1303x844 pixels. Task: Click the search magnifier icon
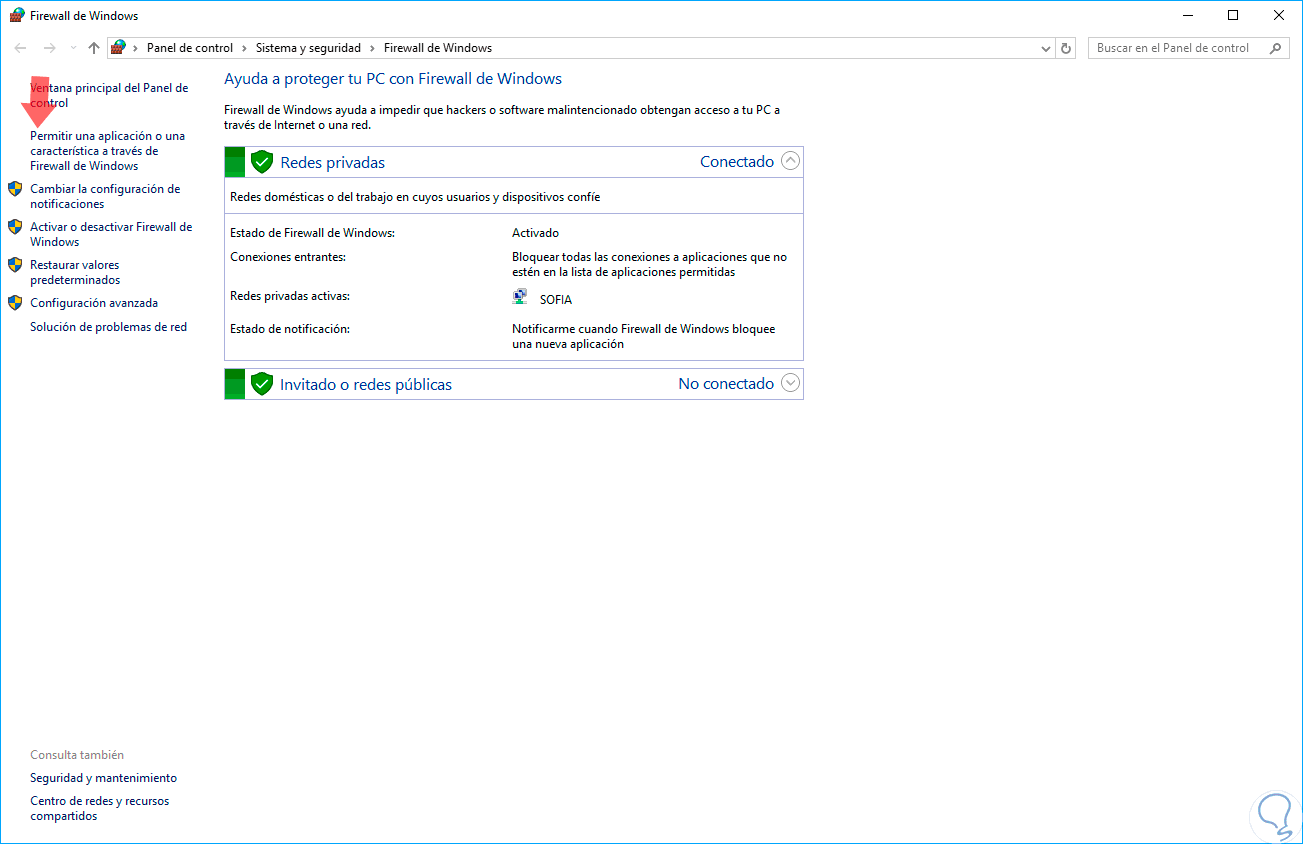1276,48
